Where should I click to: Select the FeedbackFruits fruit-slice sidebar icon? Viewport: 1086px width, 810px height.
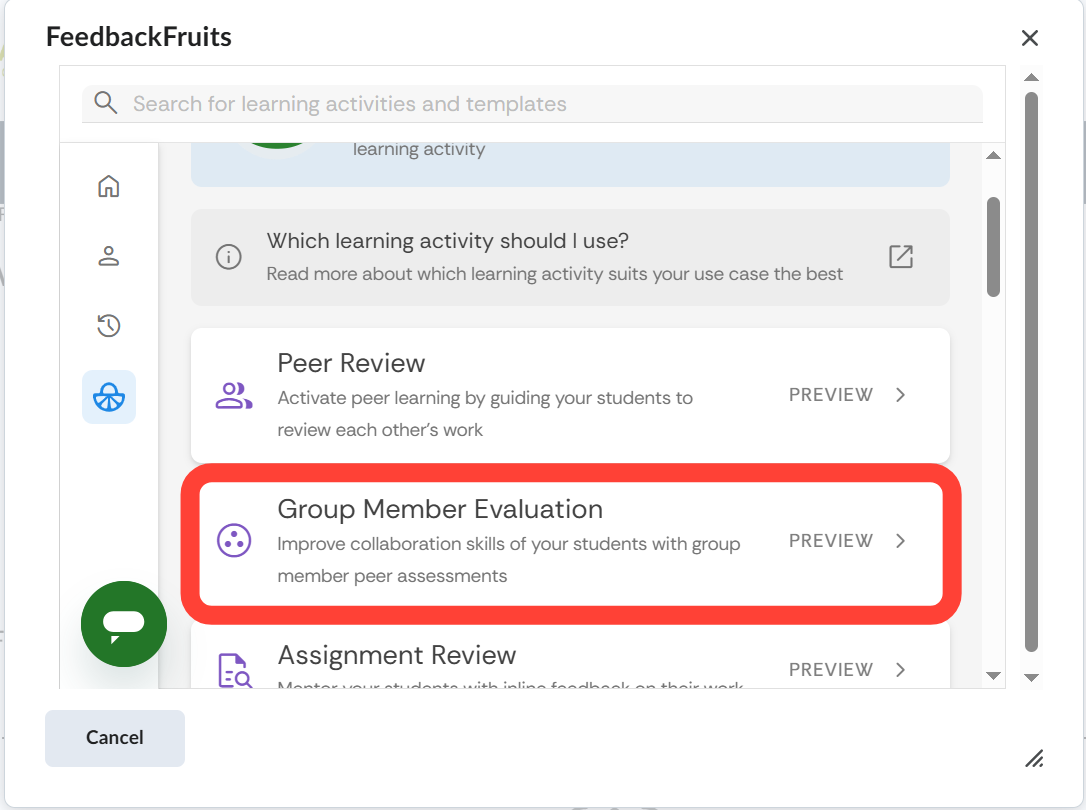[109, 397]
